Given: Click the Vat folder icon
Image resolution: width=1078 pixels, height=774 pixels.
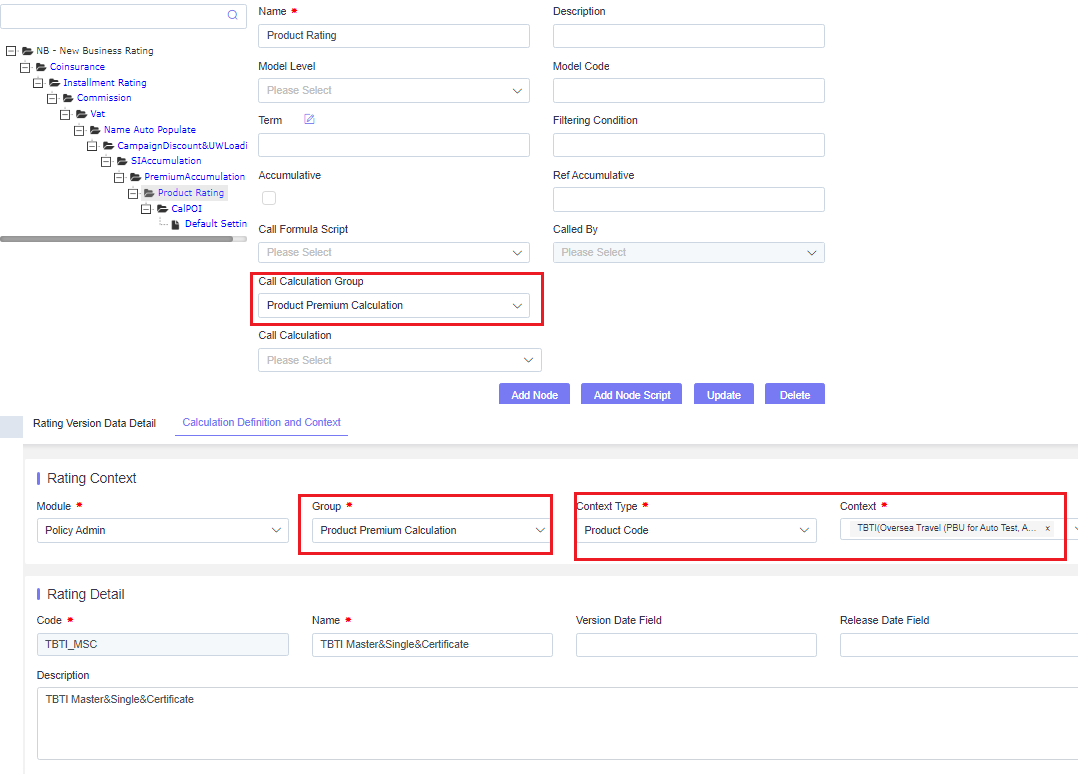Looking at the screenshot, I should pos(82,114).
